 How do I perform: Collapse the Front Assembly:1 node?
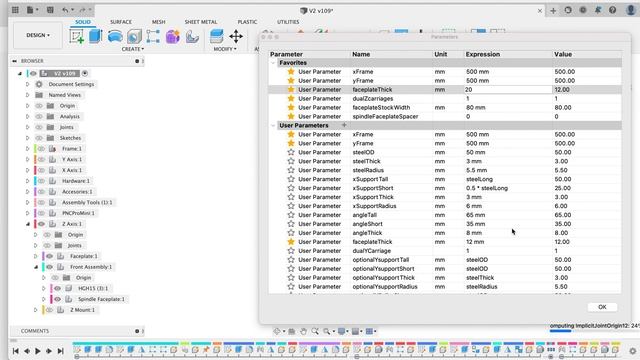pyautogui.click(x=36, y=267)
